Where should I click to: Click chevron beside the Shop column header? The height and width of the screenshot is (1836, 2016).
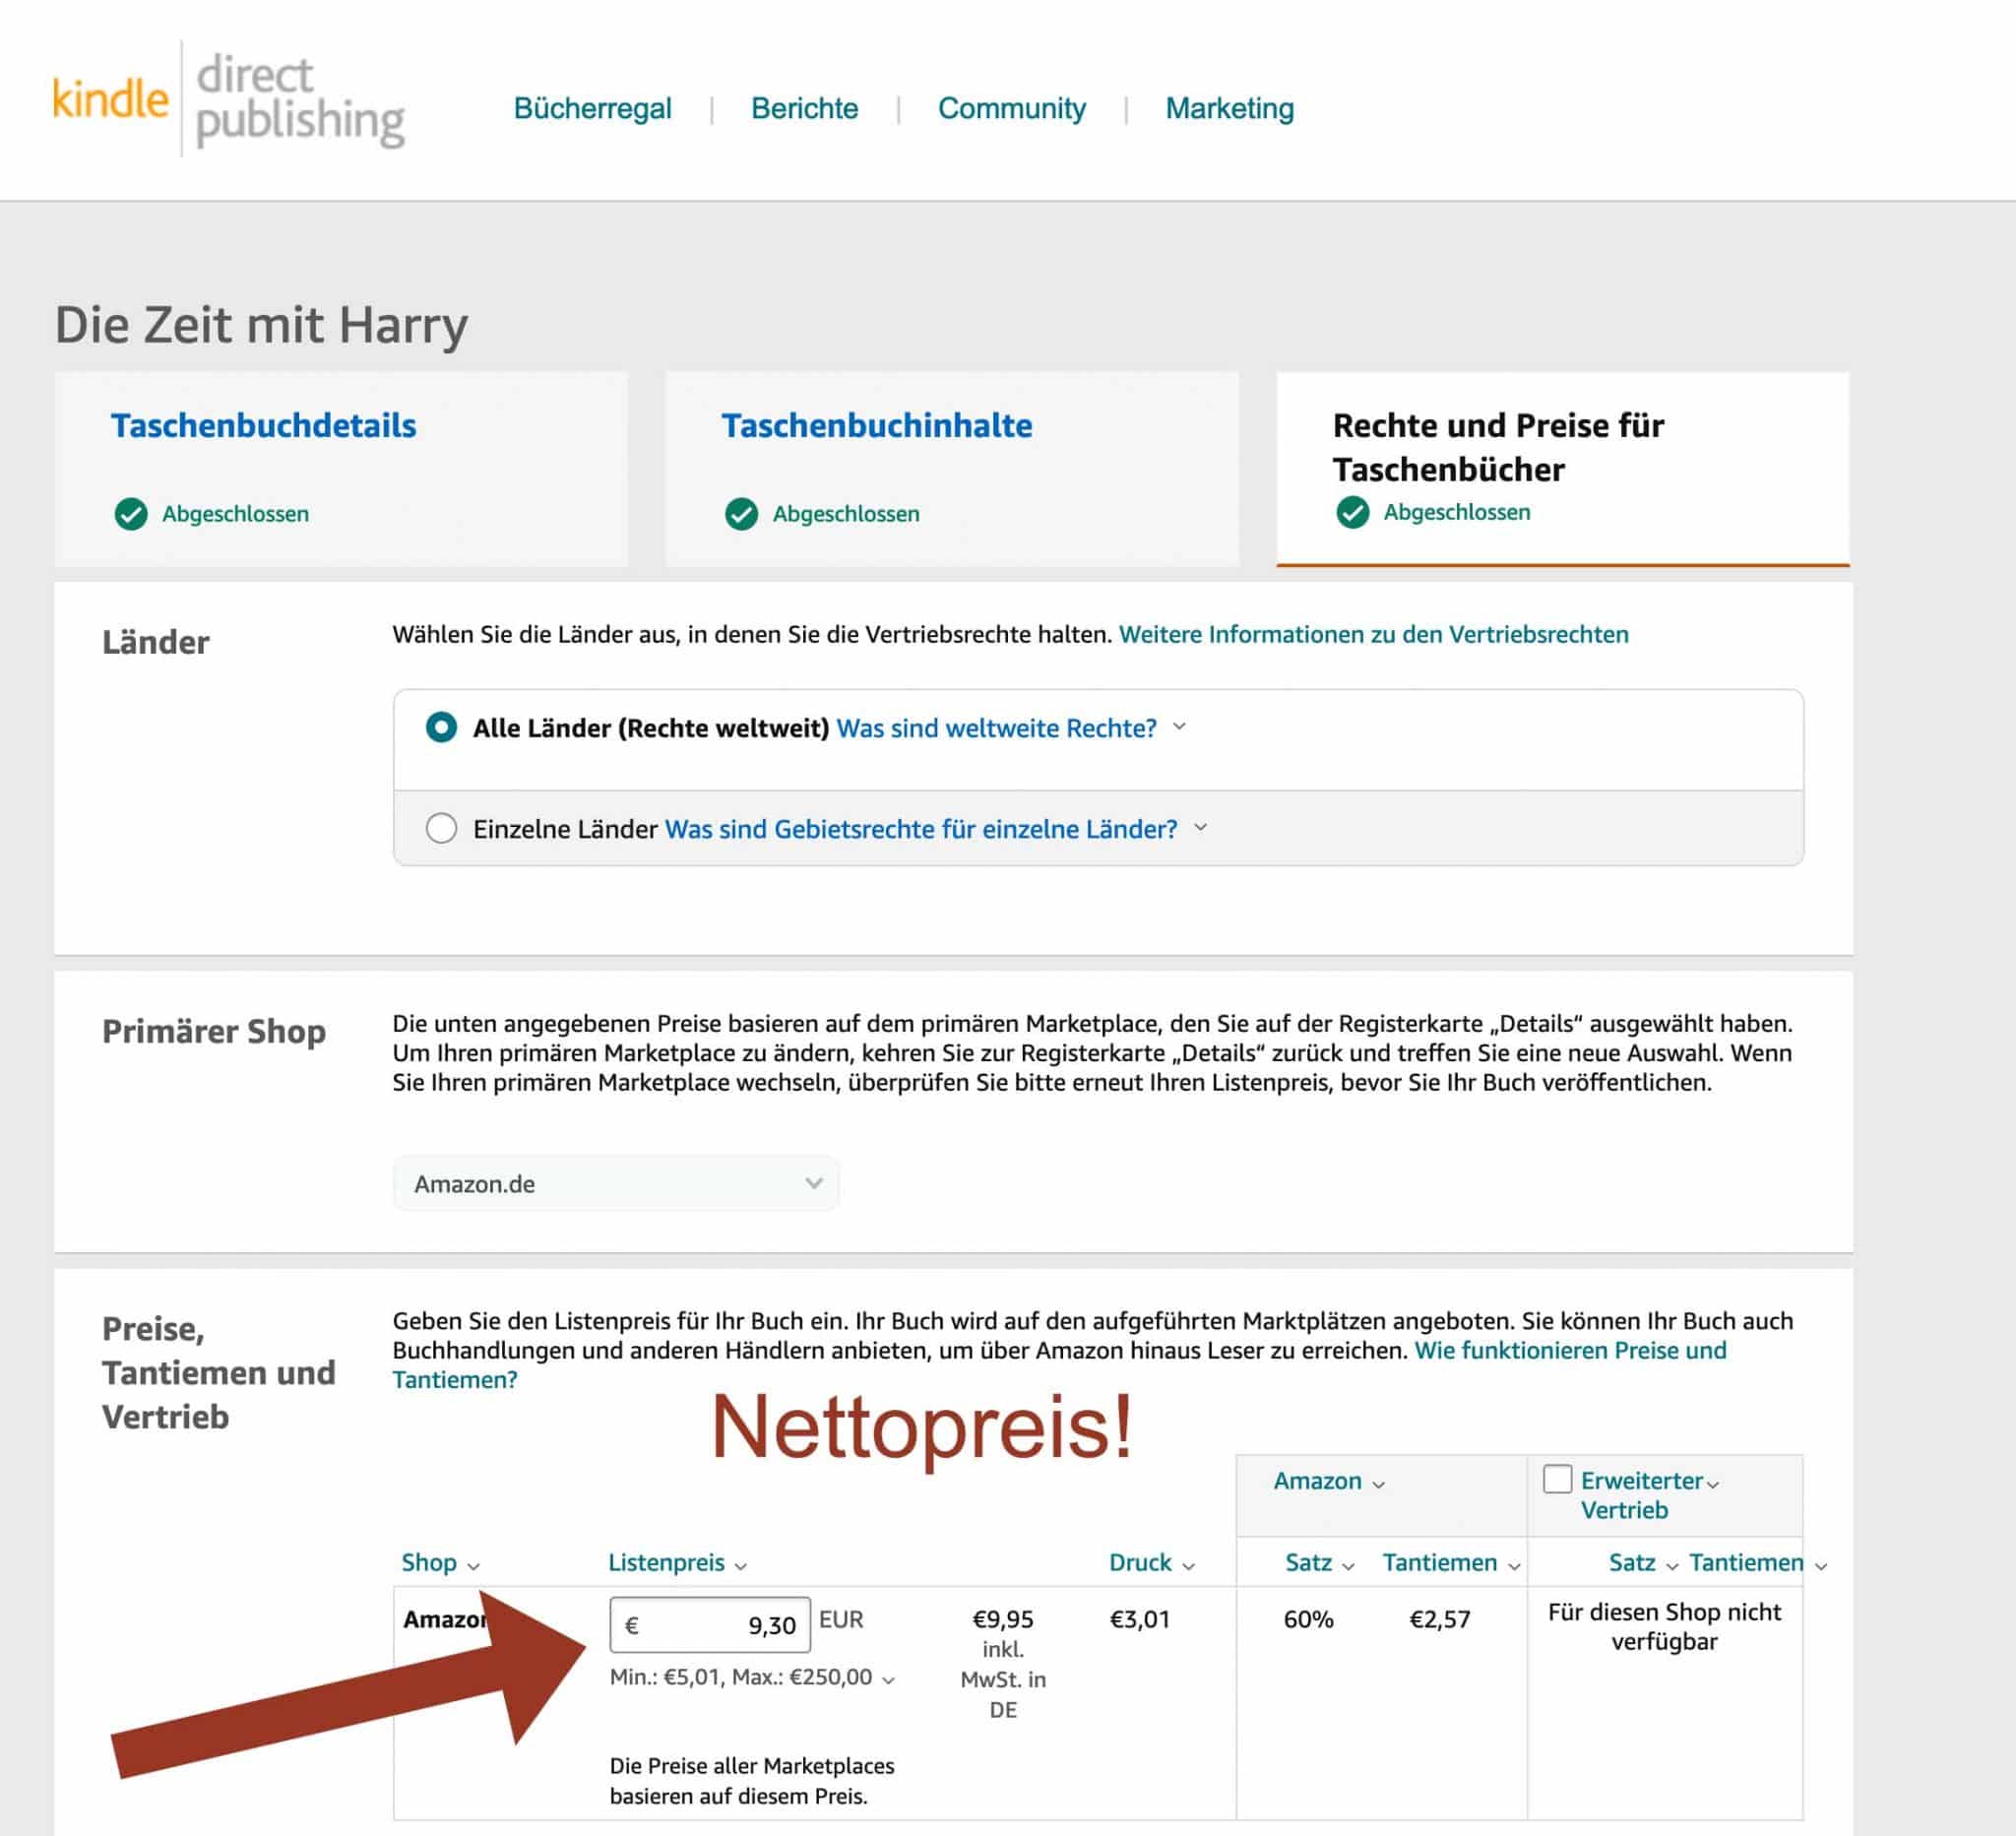(473, 1566)
